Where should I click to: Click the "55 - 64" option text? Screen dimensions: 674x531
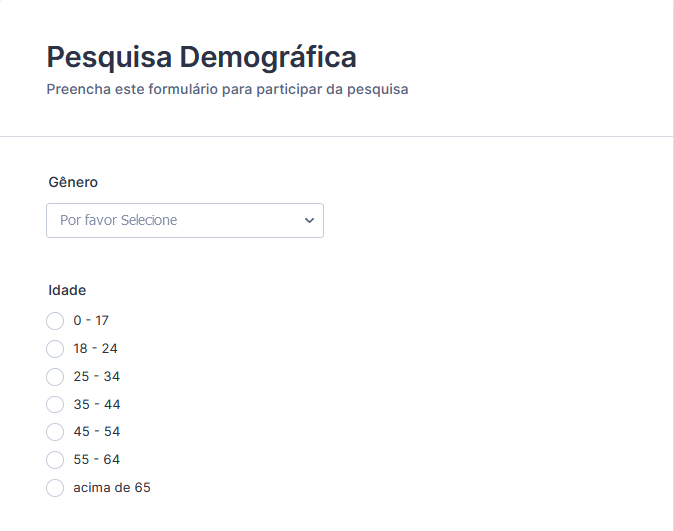click(96, 460)
